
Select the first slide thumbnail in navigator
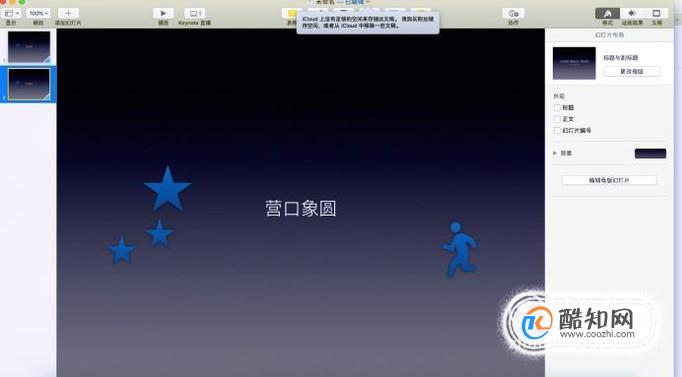point(29,47)
